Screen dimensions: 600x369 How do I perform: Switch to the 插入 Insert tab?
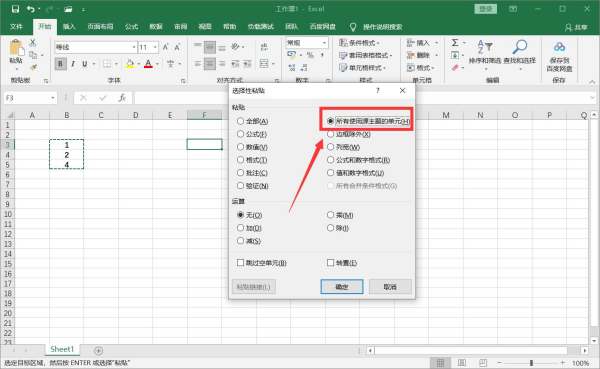[69, 27]
